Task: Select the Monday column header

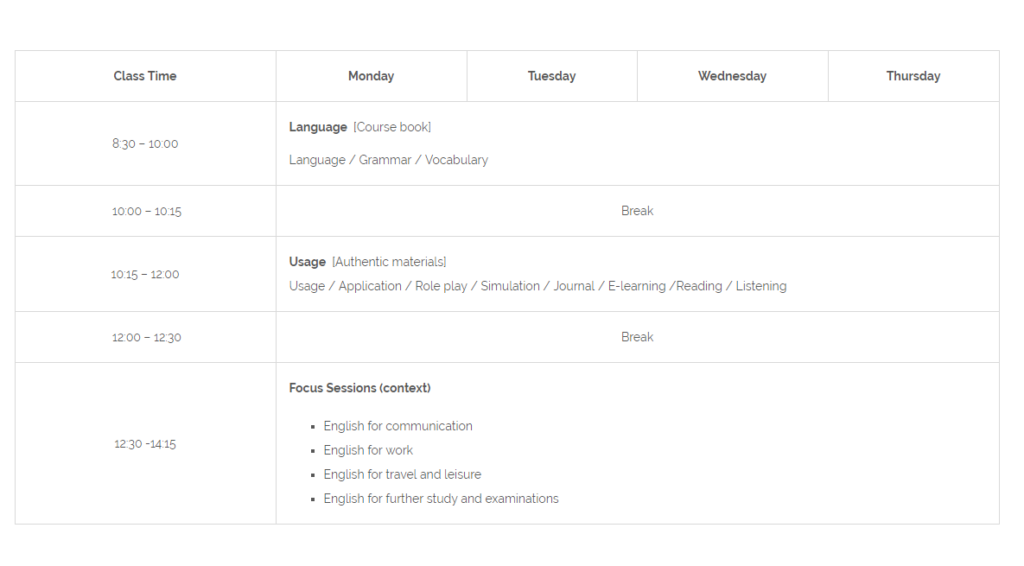Action: (x=371, y=76)
